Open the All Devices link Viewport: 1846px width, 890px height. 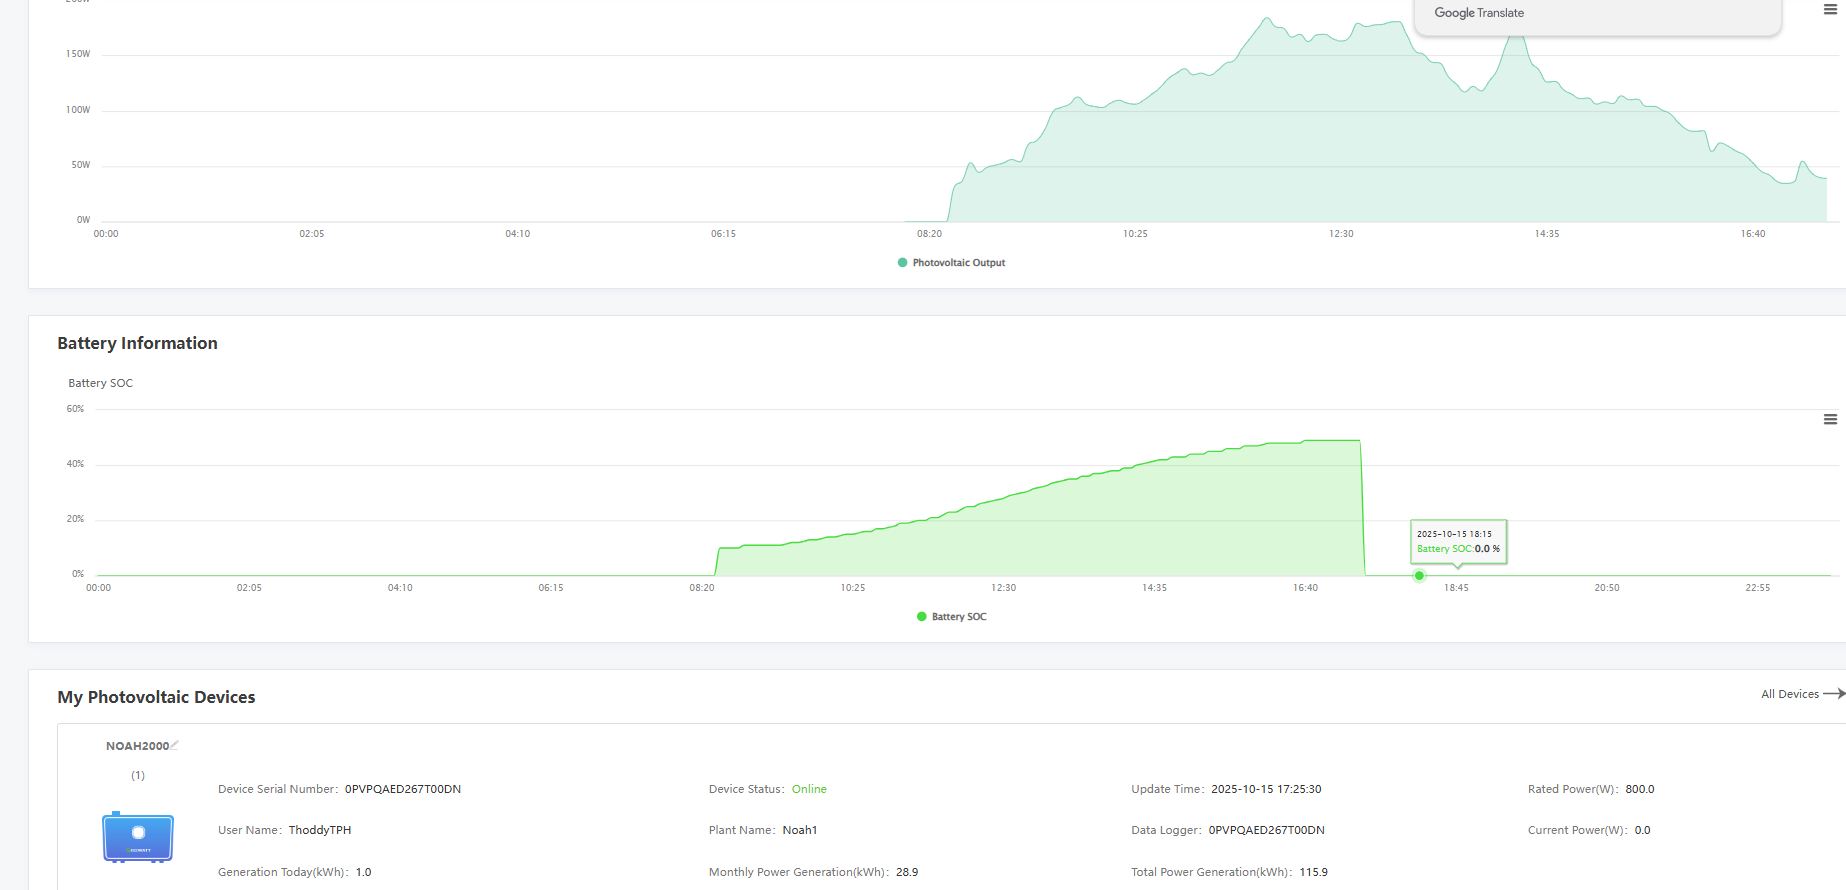pyautogui.click(x=1789, y=694)
